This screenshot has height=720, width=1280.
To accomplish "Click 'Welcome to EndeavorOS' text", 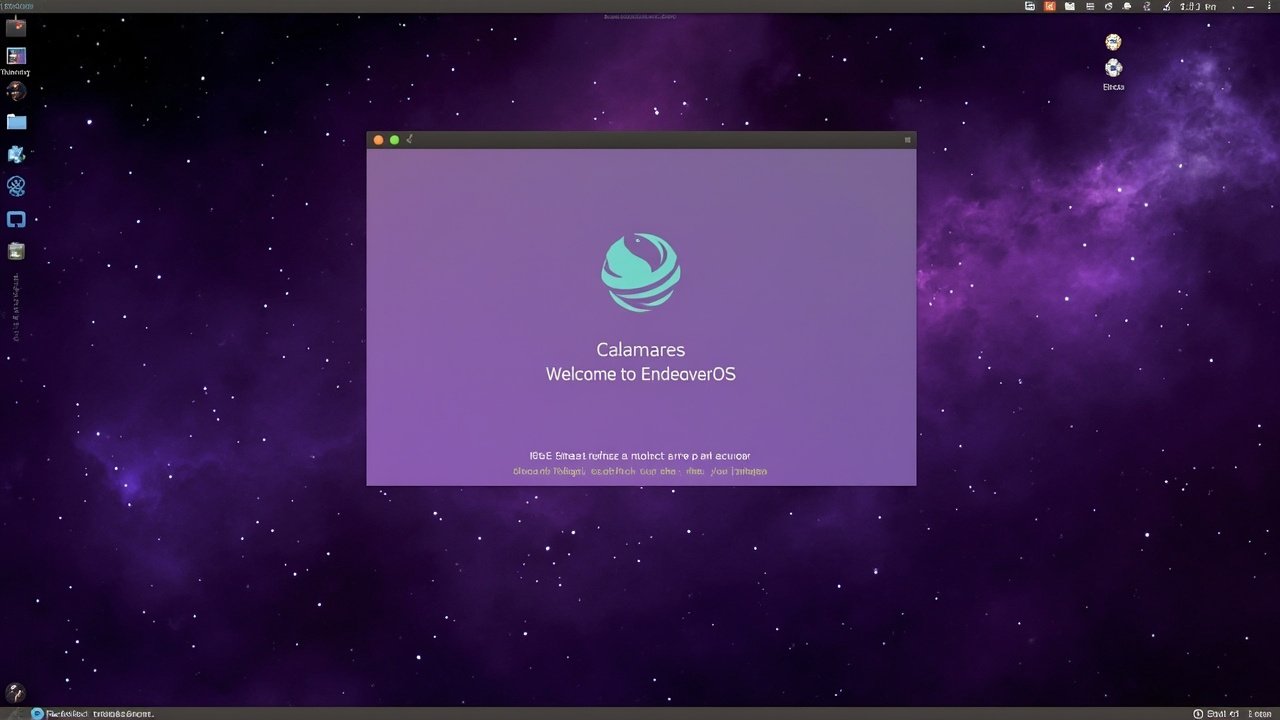I will point(641,374).
